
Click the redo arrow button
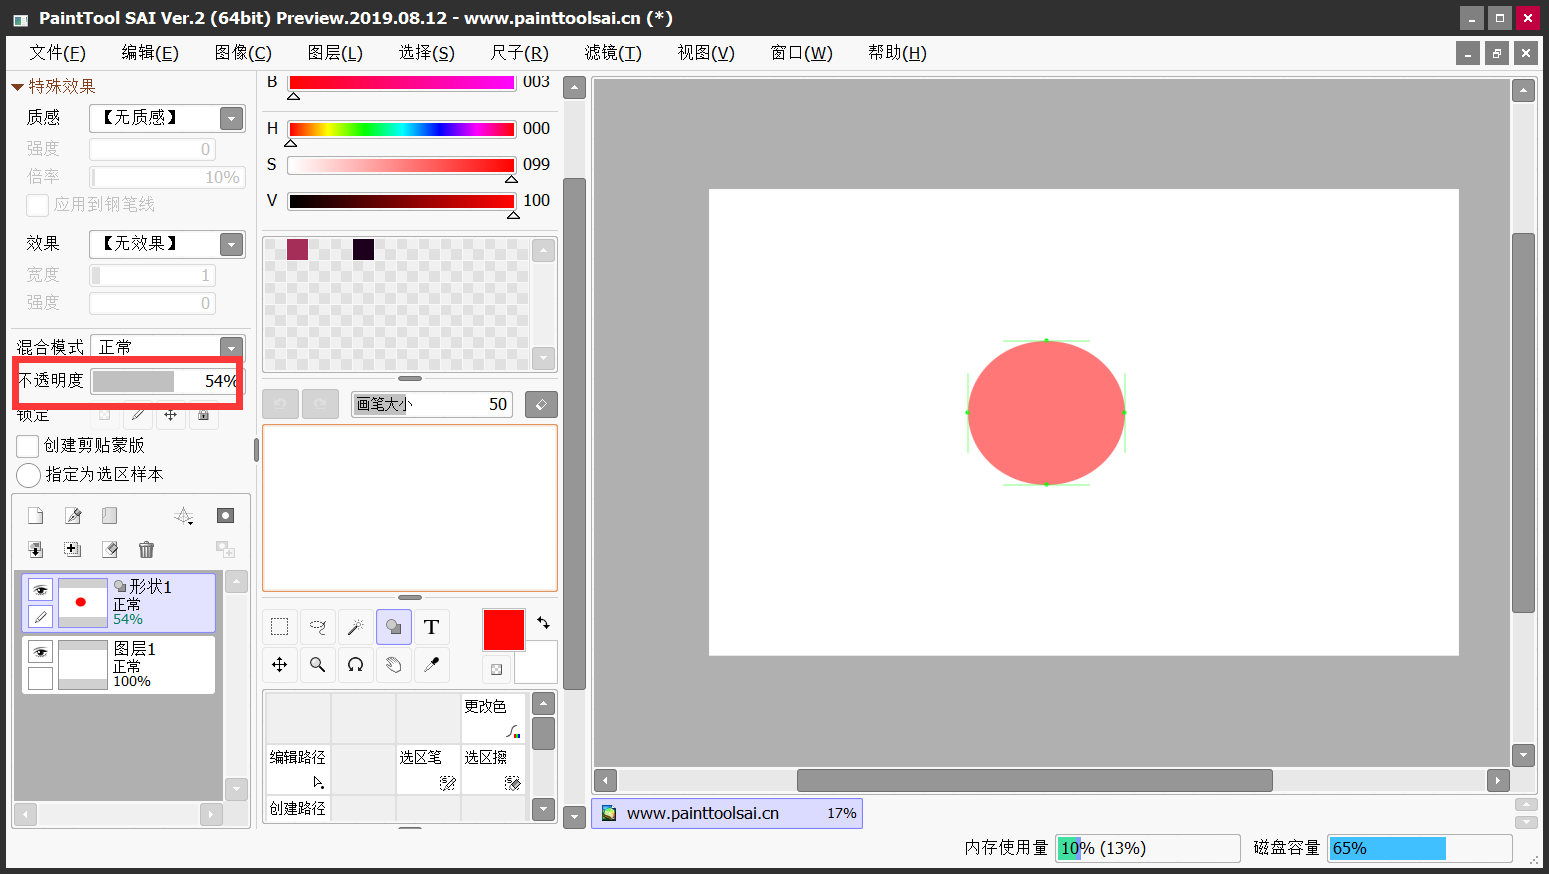pos(320,404)
